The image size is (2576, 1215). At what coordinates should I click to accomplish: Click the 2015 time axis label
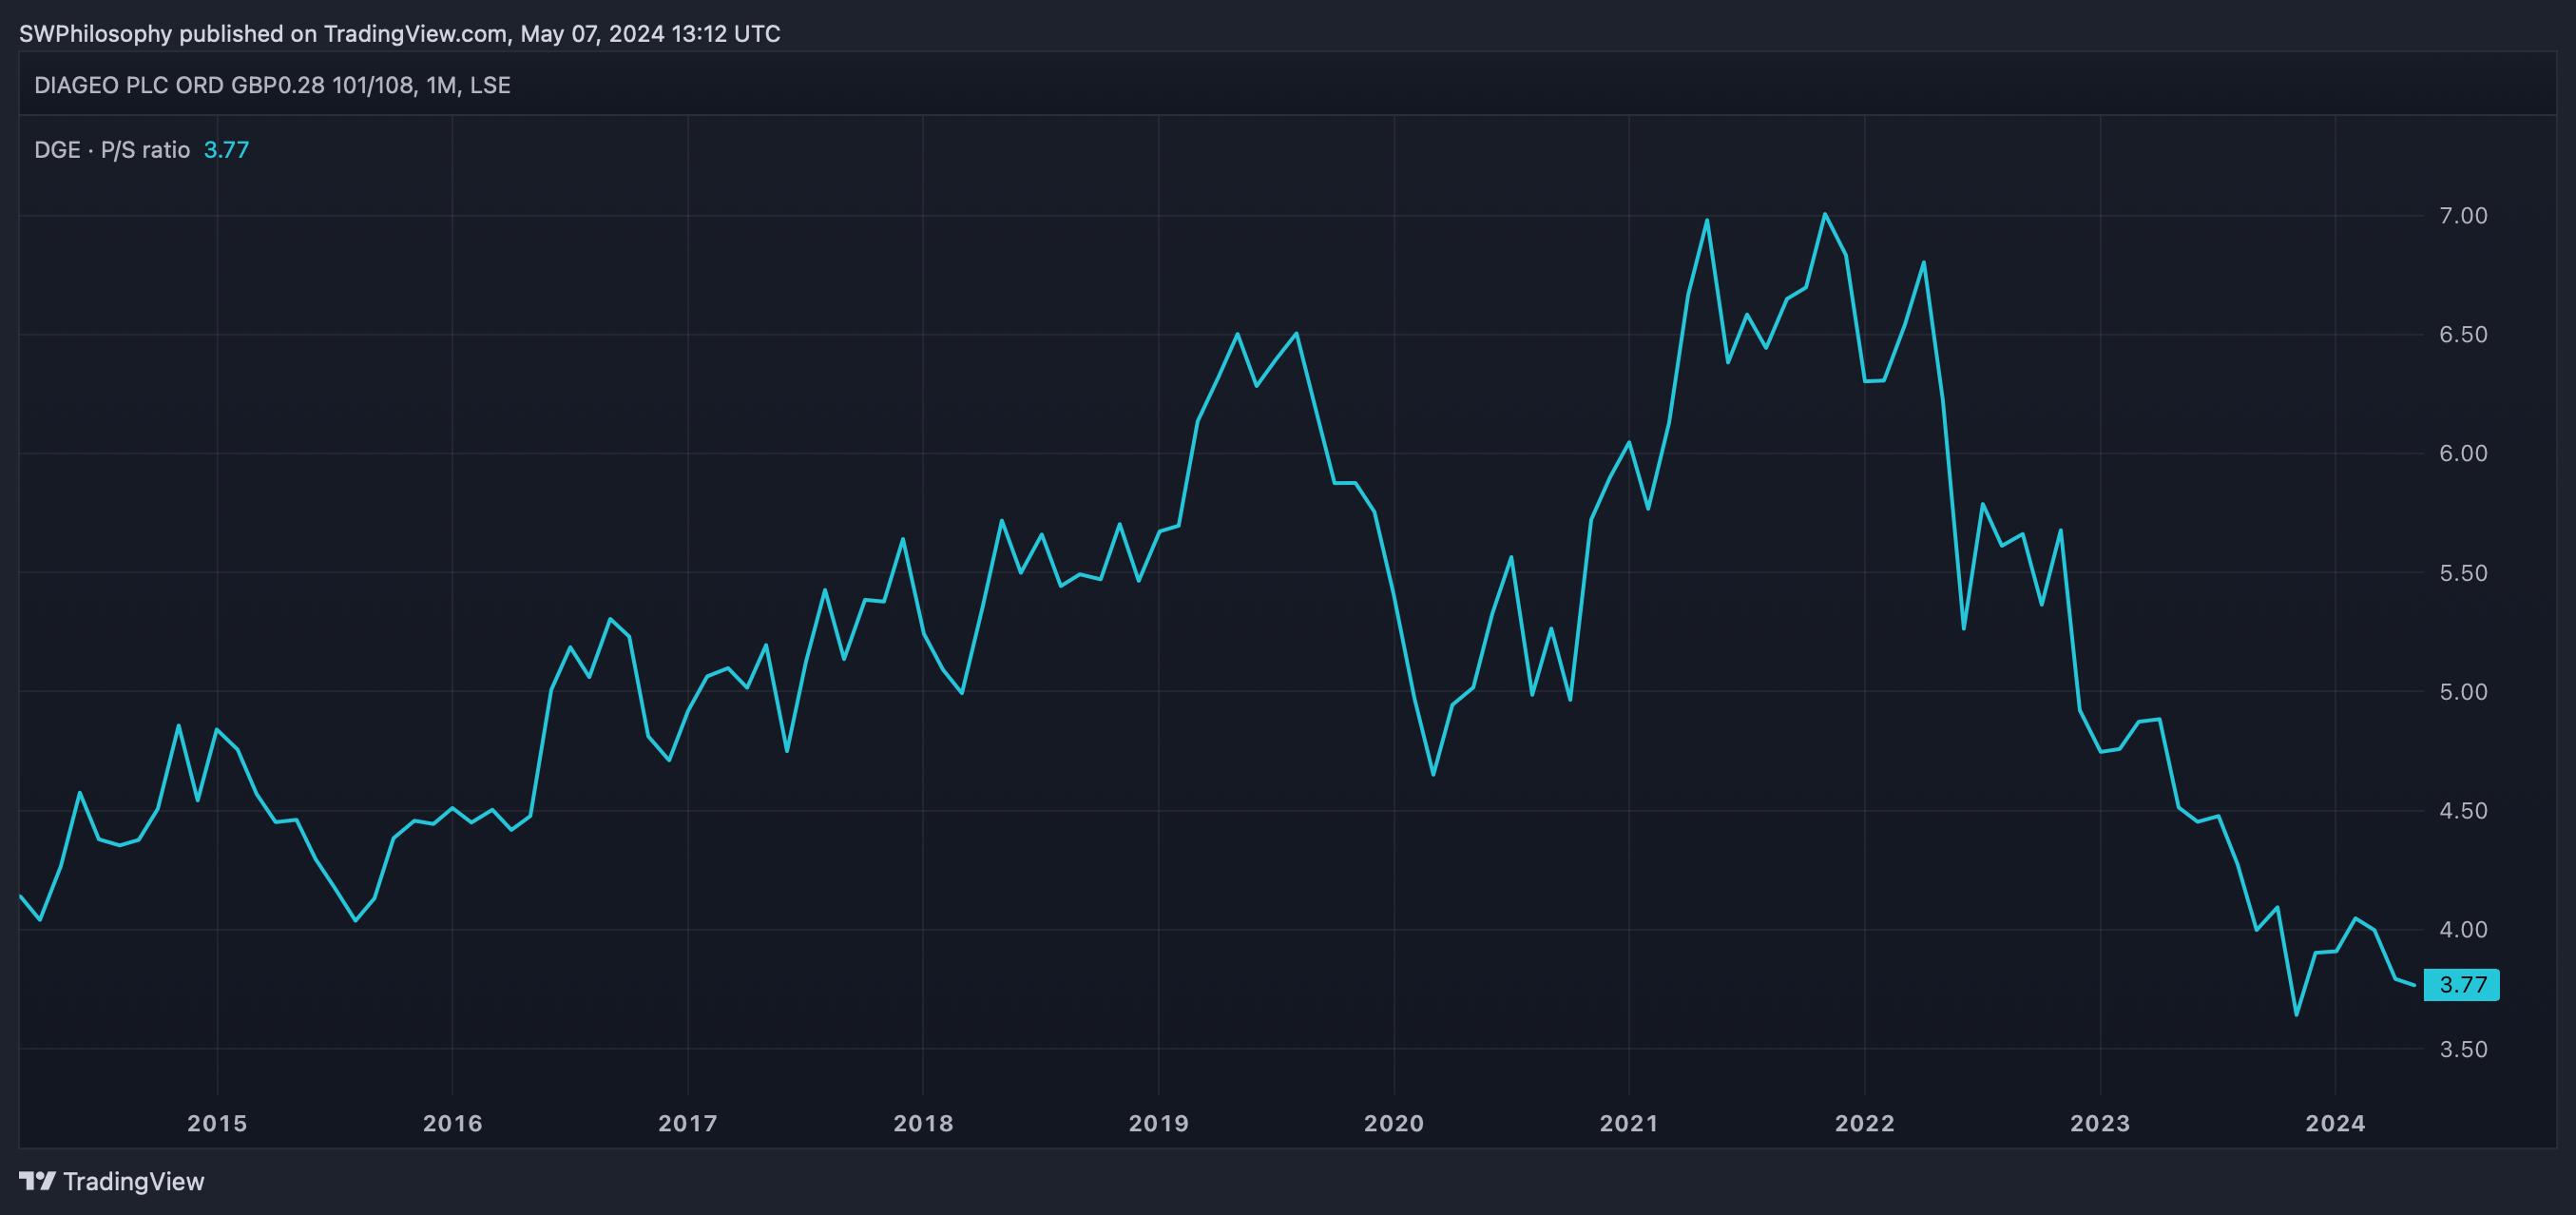click(x=217, y=1123)
